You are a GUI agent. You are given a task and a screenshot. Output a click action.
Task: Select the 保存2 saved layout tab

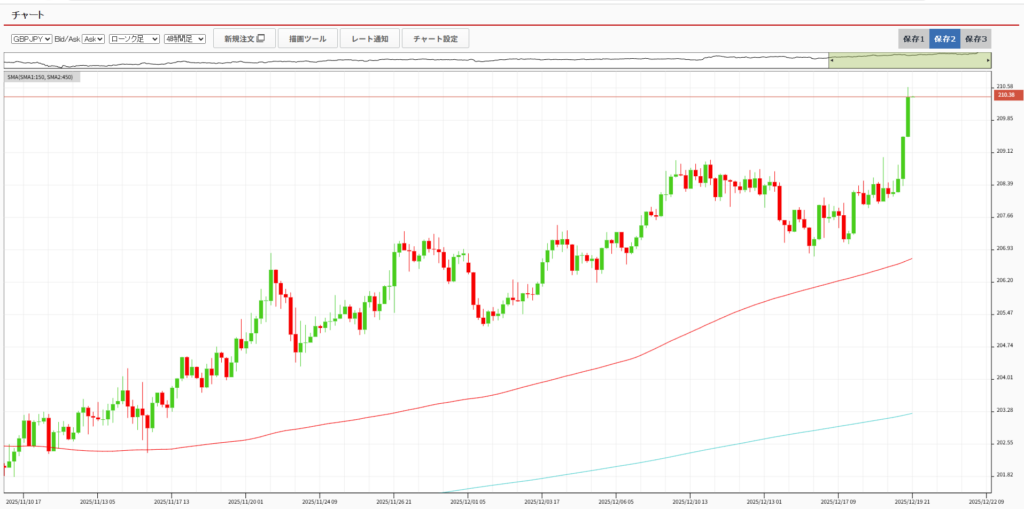[943, 39]
